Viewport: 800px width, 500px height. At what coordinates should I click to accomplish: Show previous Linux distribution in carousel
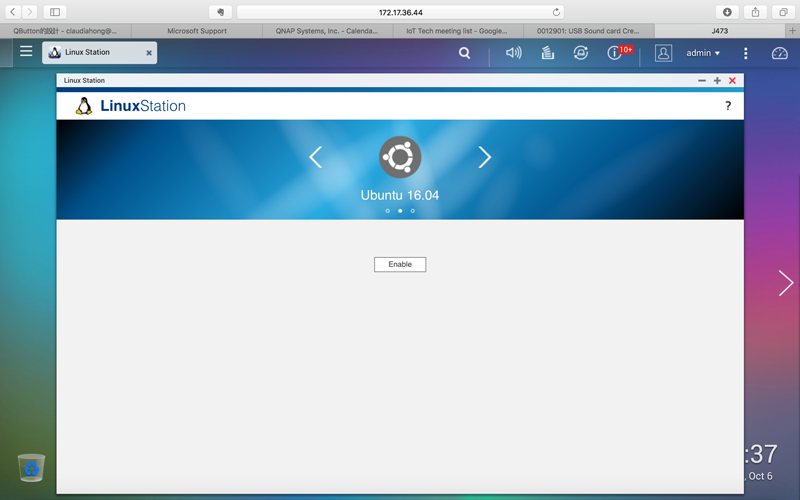point(316,157)
